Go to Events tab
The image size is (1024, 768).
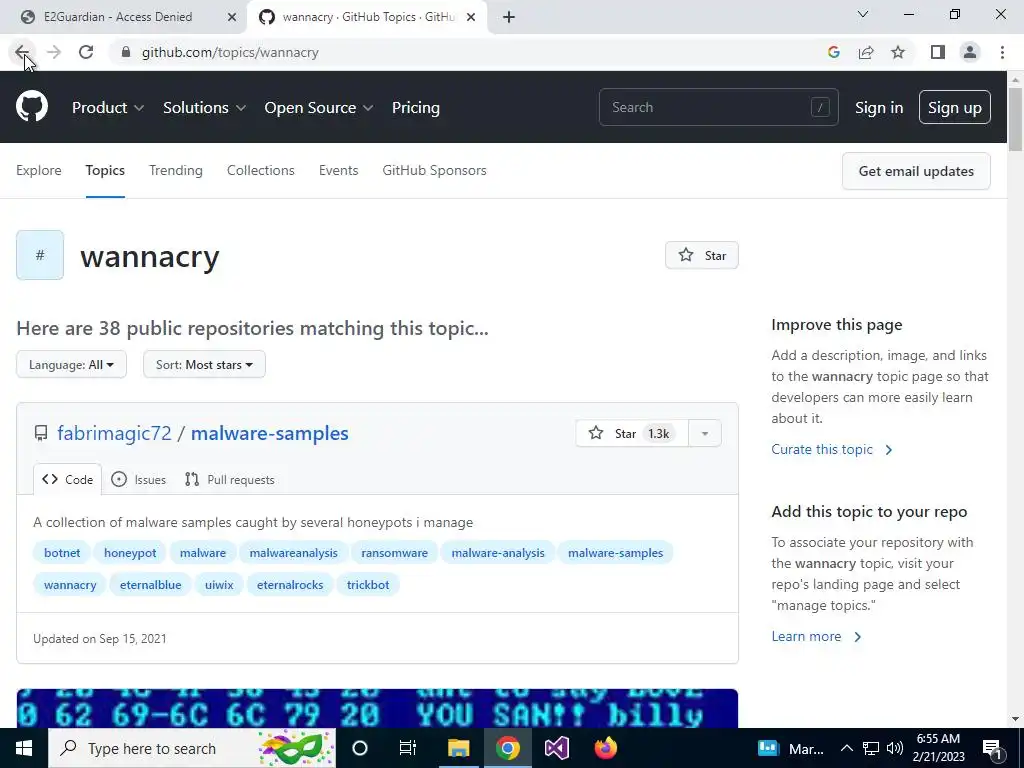[x=338, y=170]
